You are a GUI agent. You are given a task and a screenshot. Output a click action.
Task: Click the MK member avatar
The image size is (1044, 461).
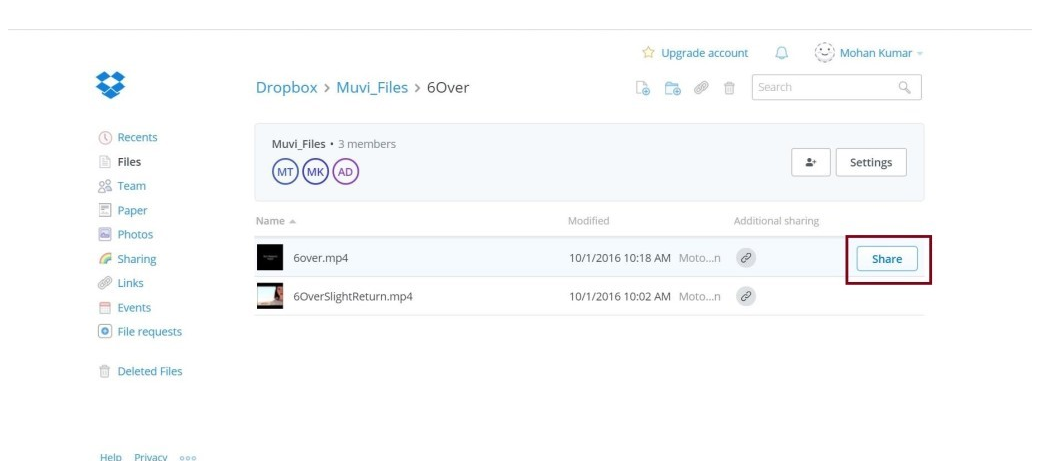pyautogui.click(x=315, y=172)
